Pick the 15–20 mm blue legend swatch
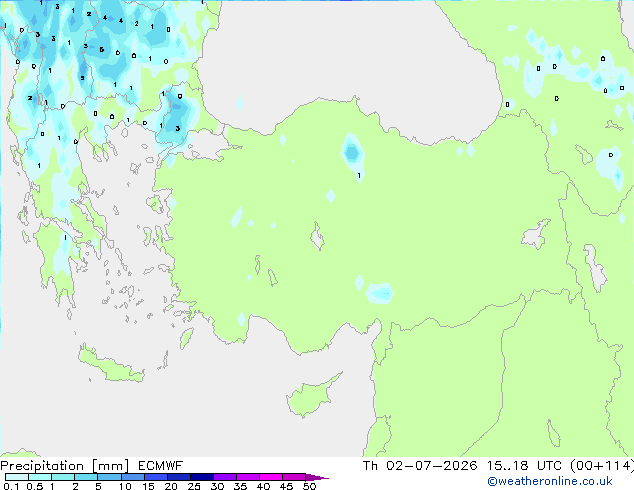The width and height of the screenshot is (634, 490). 156,477
